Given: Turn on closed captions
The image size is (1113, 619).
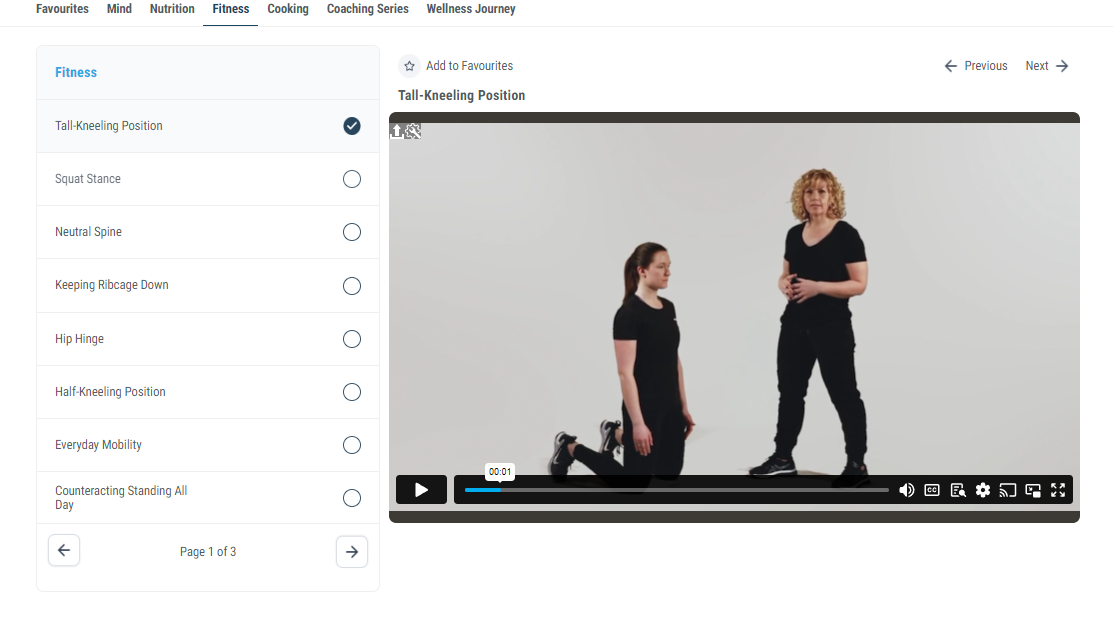Looking at the screenshot, I should tap(932, 490).
